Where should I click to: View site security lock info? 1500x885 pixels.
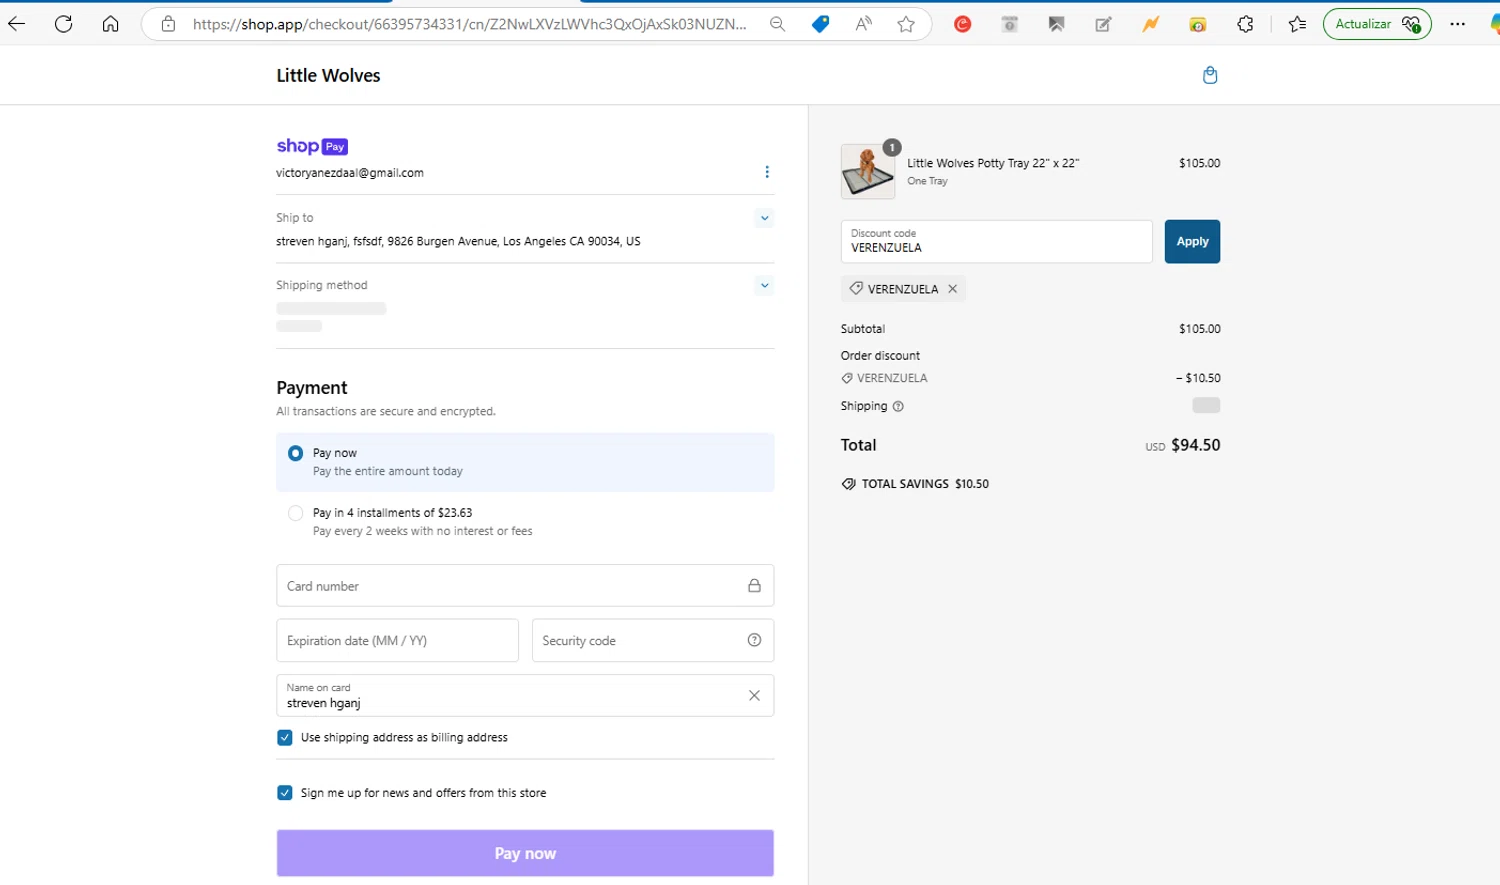coord(168,24)
